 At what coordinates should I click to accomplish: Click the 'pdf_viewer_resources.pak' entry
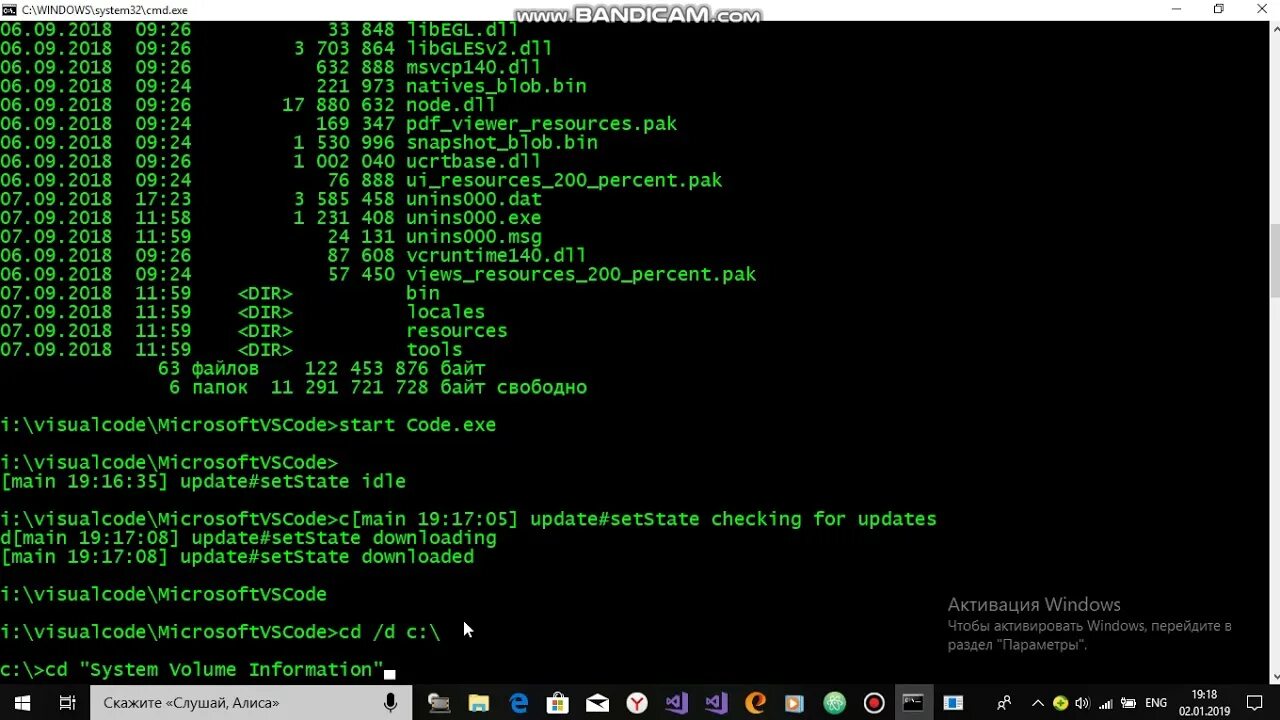(541, 124)
